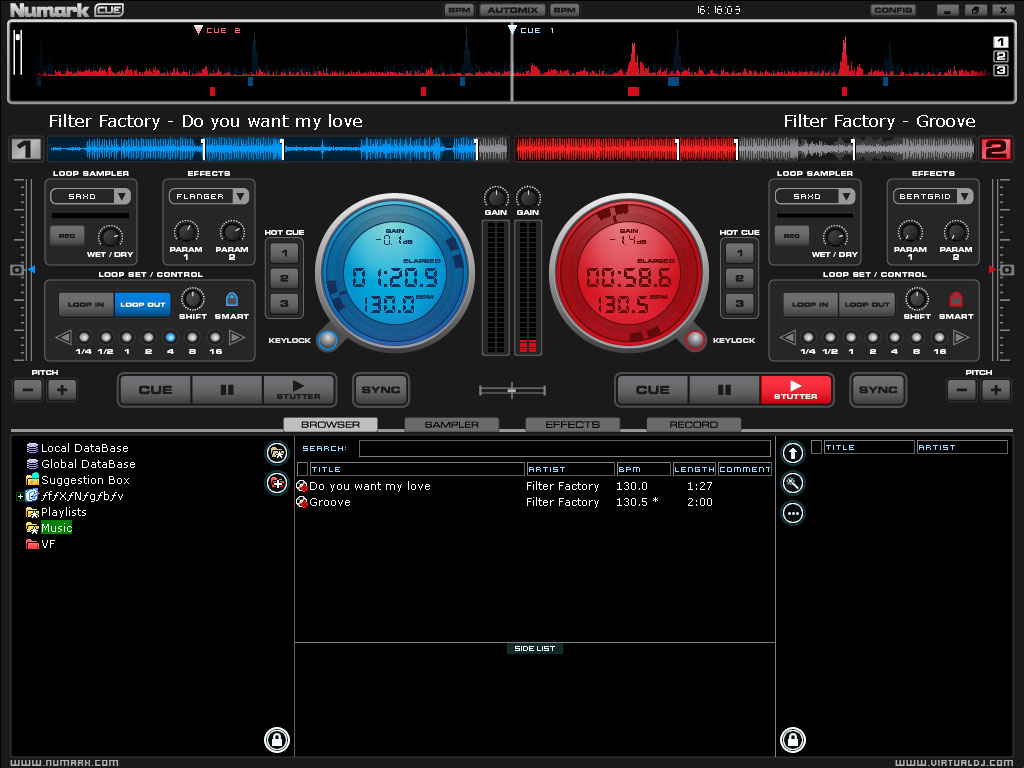Viewport: 1024px width, 768px height.
Task: Sort tracks by the Title column header
Action: 417,469
